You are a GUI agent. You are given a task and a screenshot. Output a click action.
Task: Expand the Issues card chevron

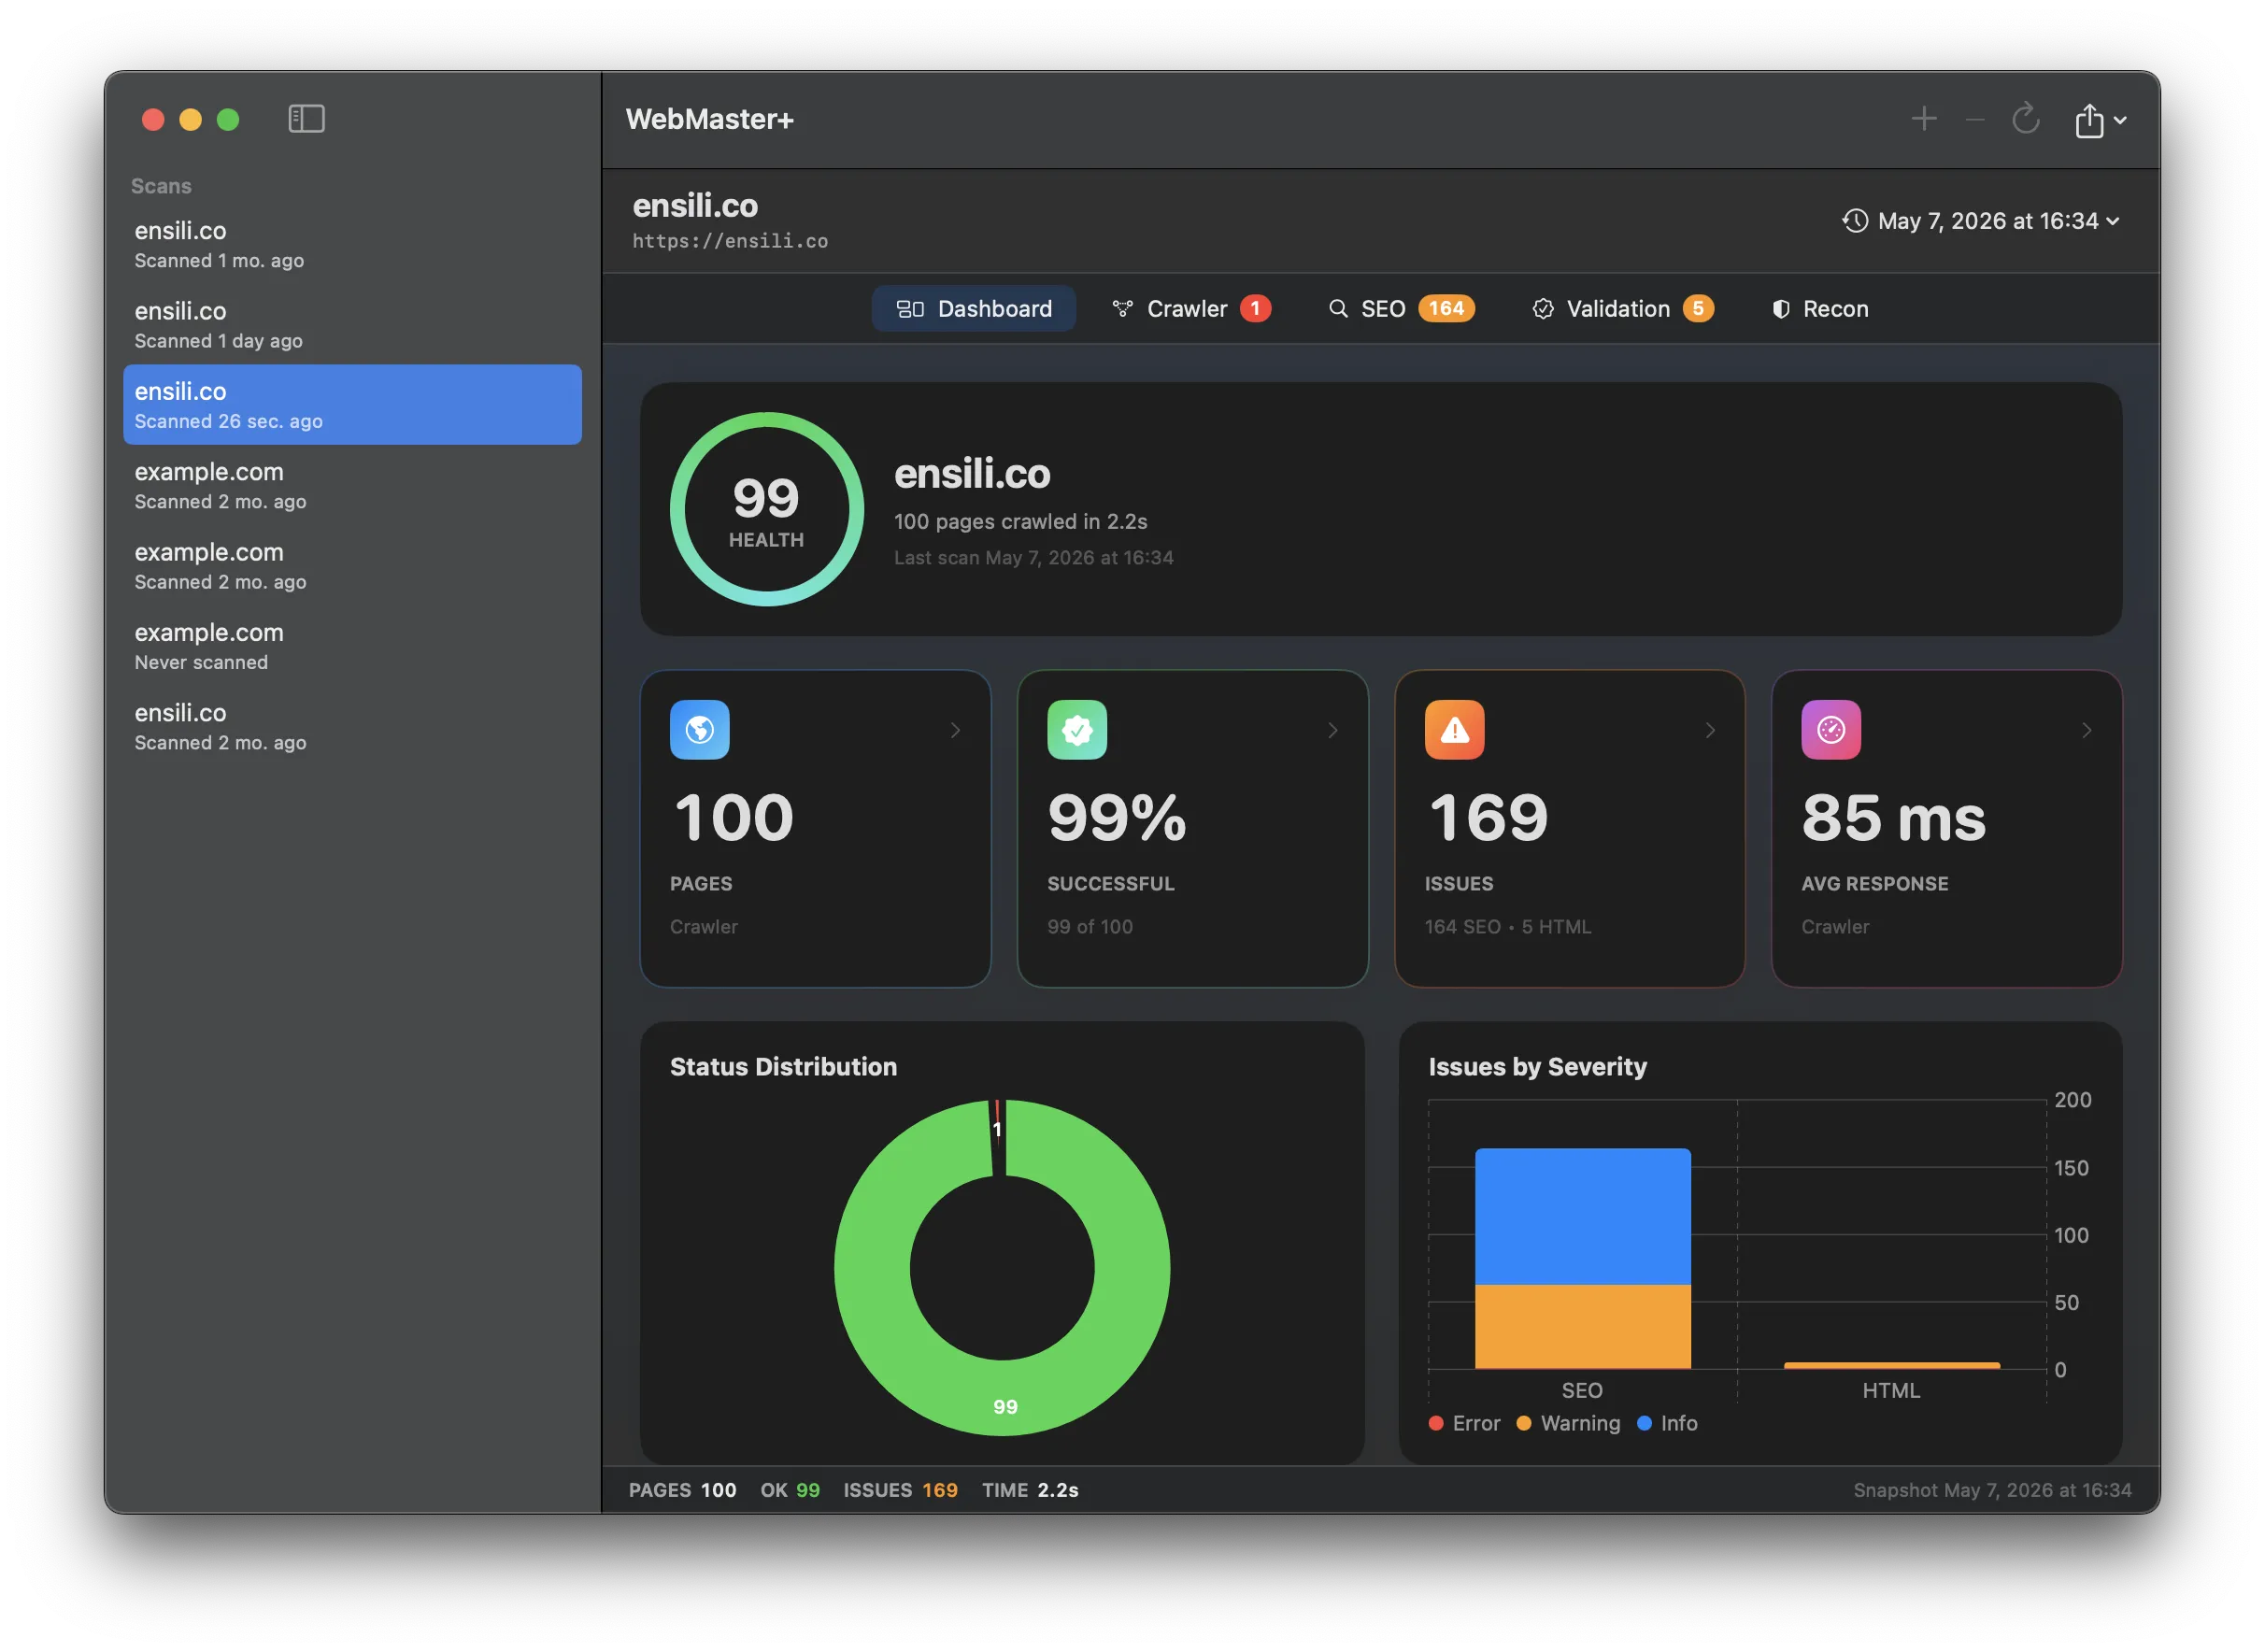1709,731
